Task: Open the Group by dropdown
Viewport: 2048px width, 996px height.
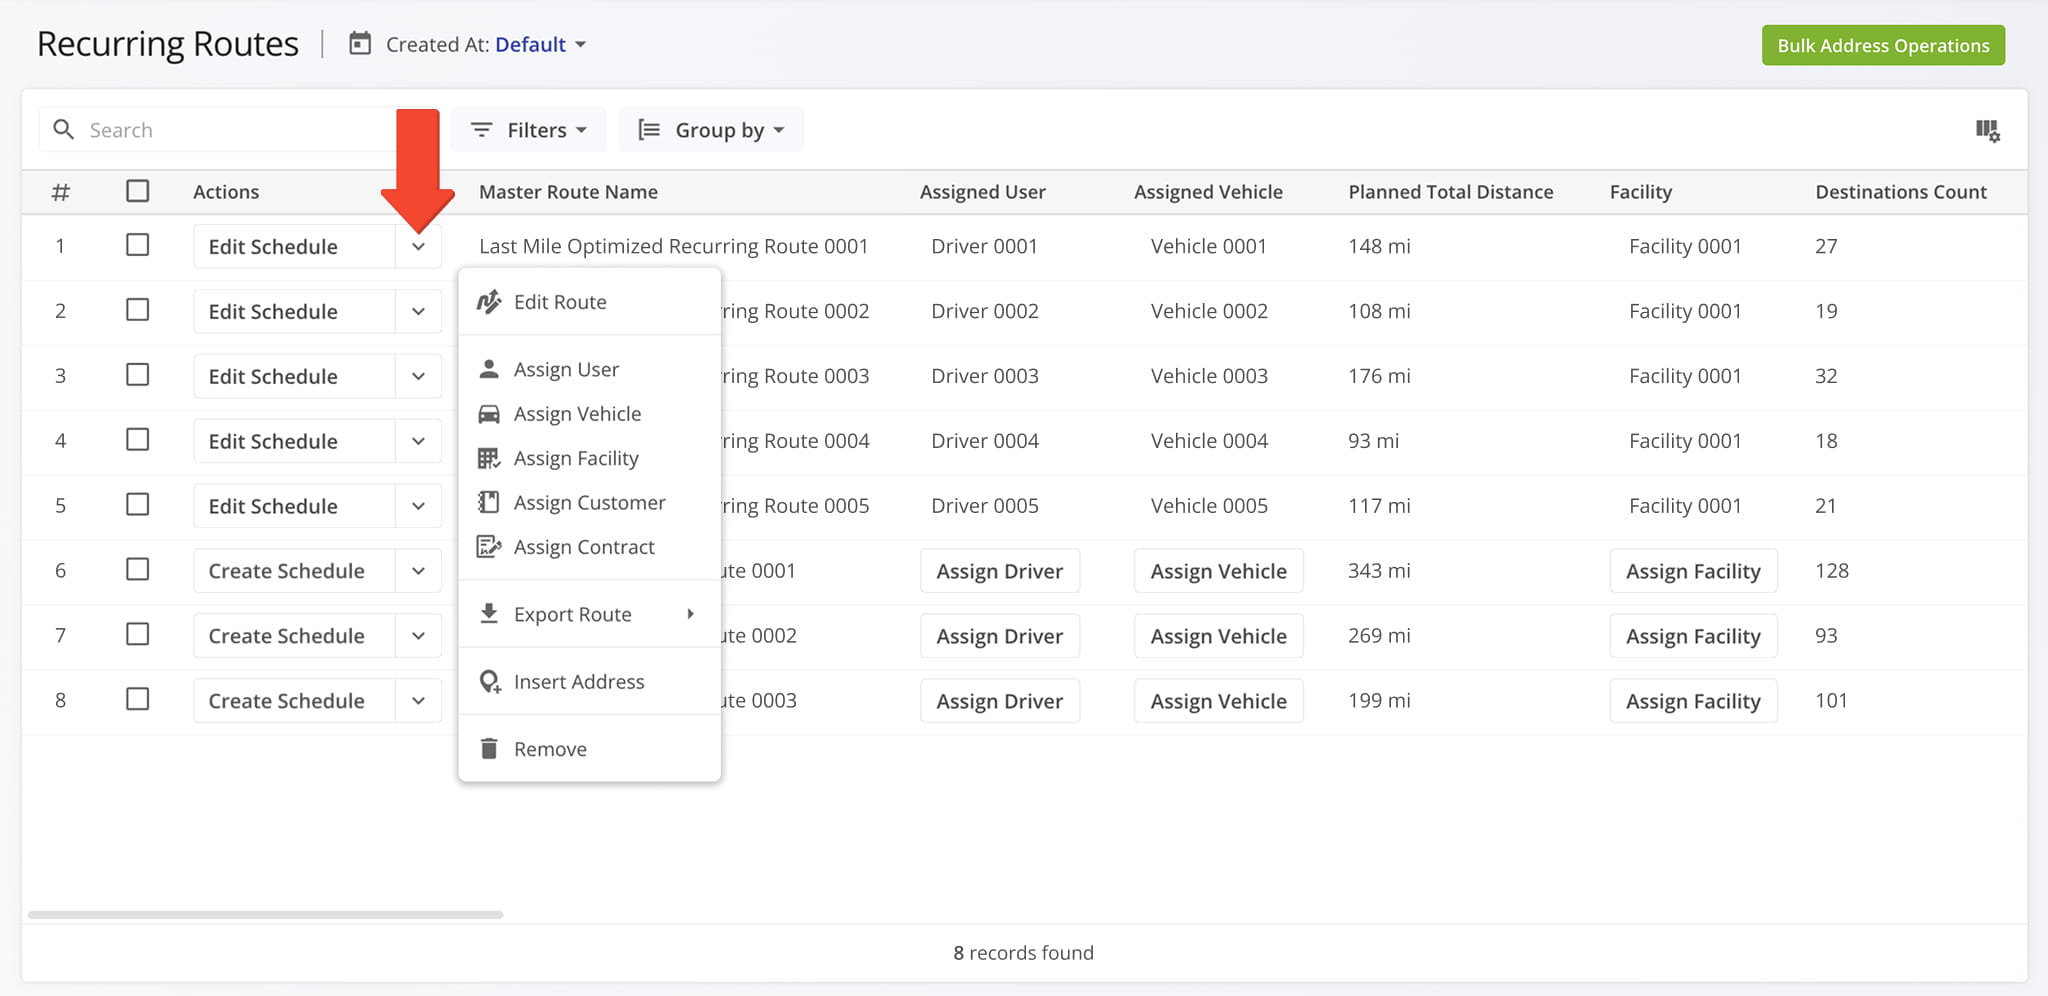Action: (711, 130)
